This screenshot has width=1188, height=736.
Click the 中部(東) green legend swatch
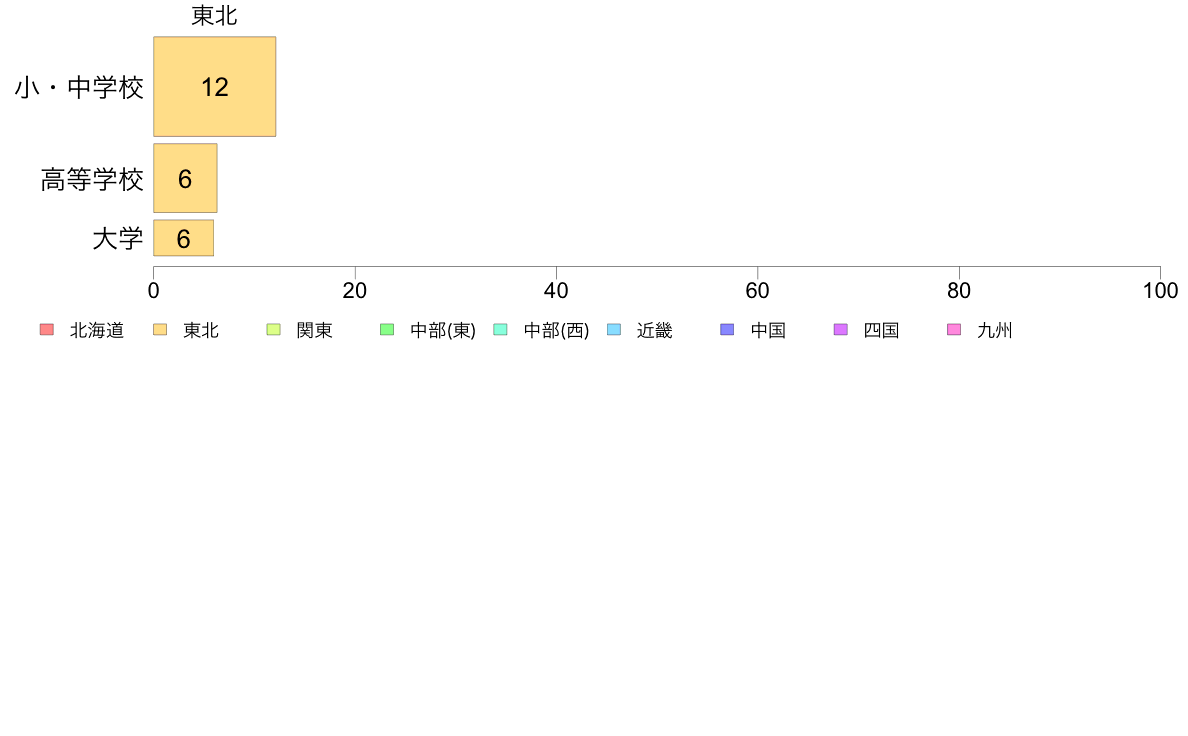[x=387, y=330]
